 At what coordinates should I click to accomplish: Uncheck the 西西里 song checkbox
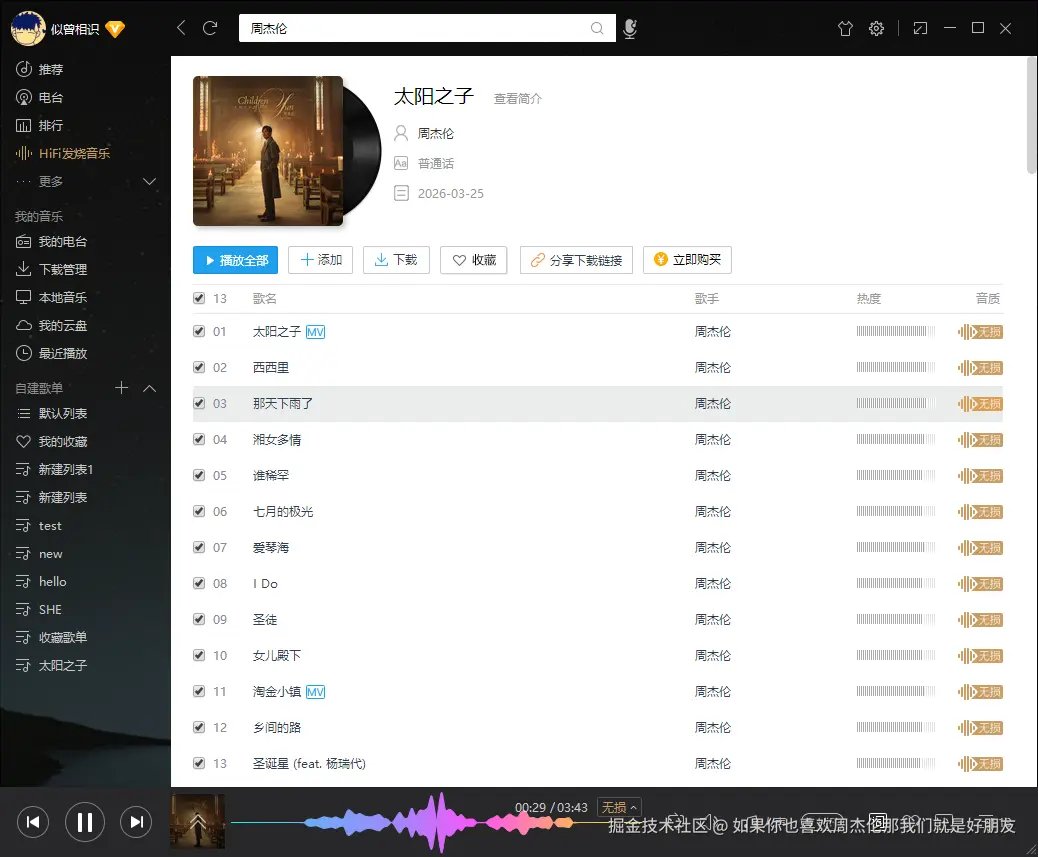199,367
